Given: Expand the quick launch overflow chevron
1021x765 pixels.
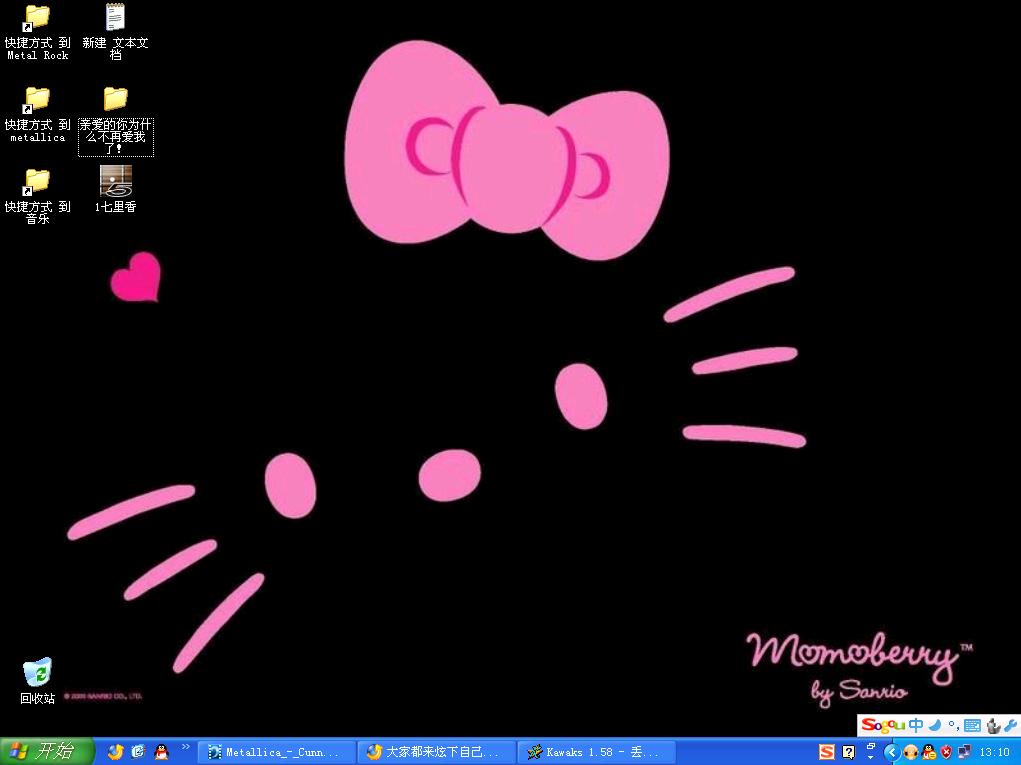Looking at the screenshot, I should [x=186, y=747].
